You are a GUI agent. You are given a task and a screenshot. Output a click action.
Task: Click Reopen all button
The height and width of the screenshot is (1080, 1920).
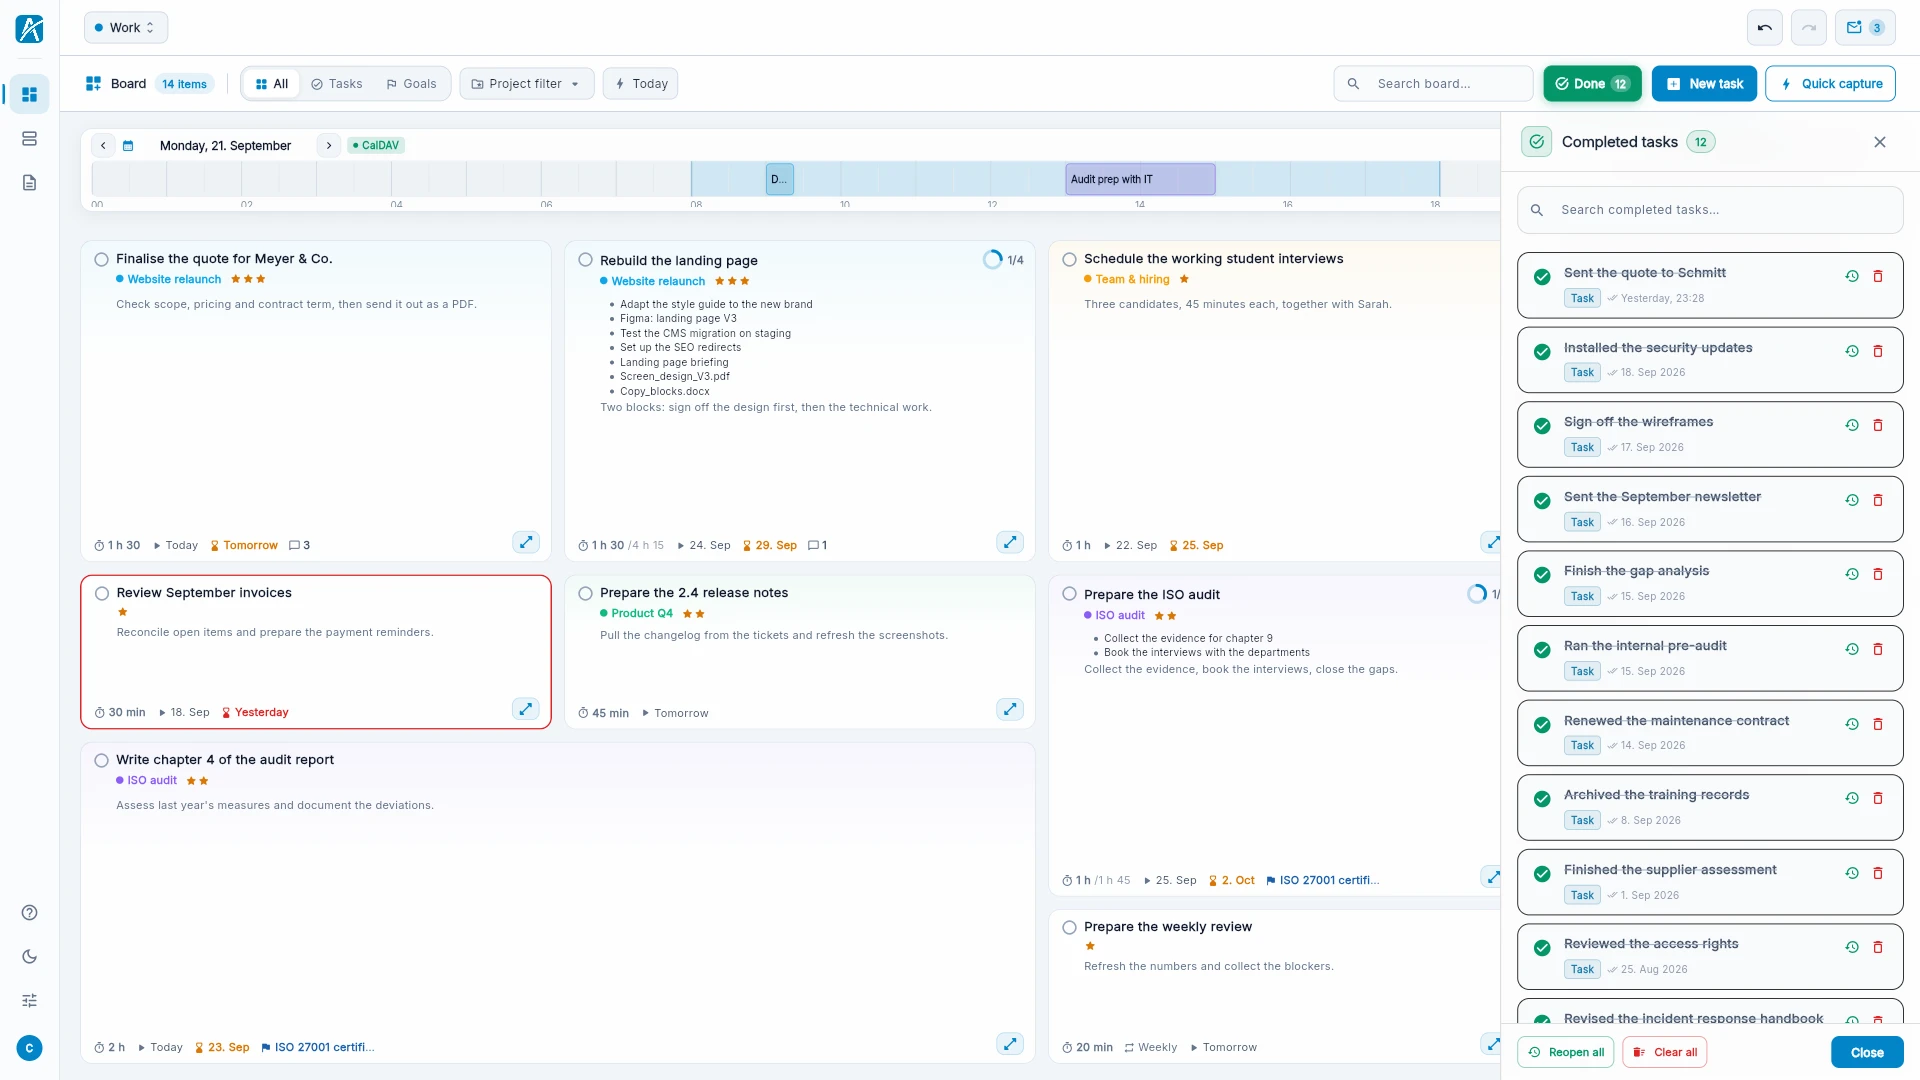(1566, 1052)
